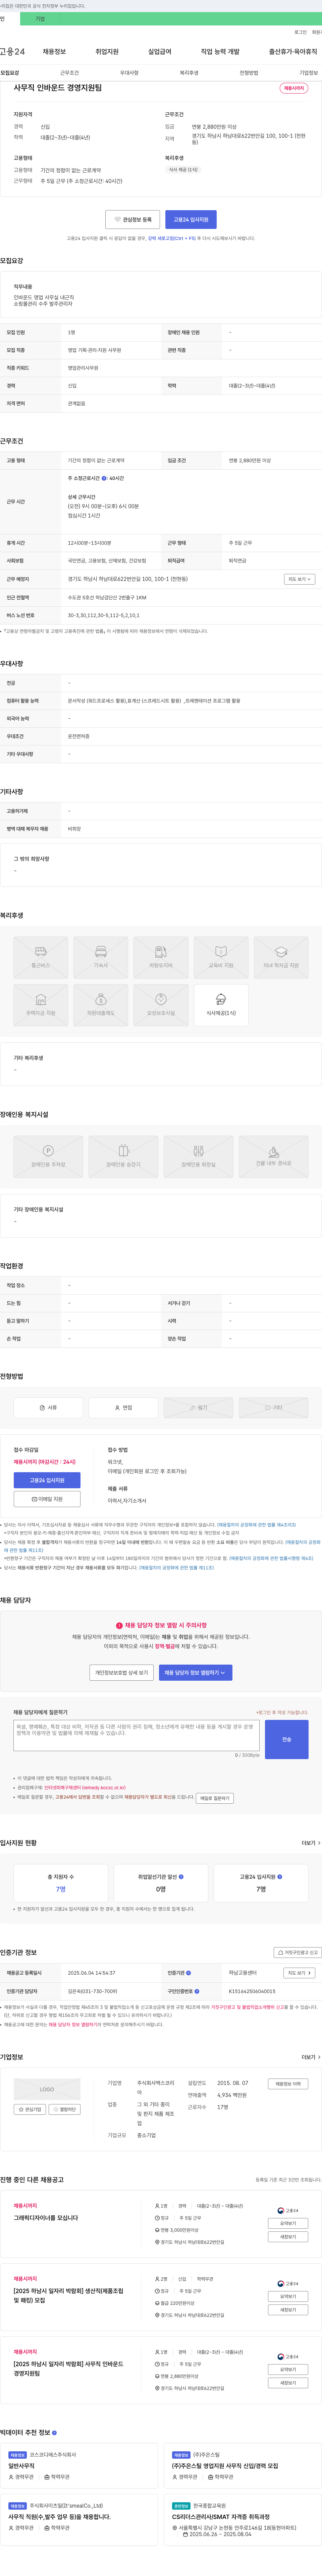Click 새창보기 for 그래픽디자이너 listing
This screenshot has width=322, height=2576.
(x=288, y=2237)
